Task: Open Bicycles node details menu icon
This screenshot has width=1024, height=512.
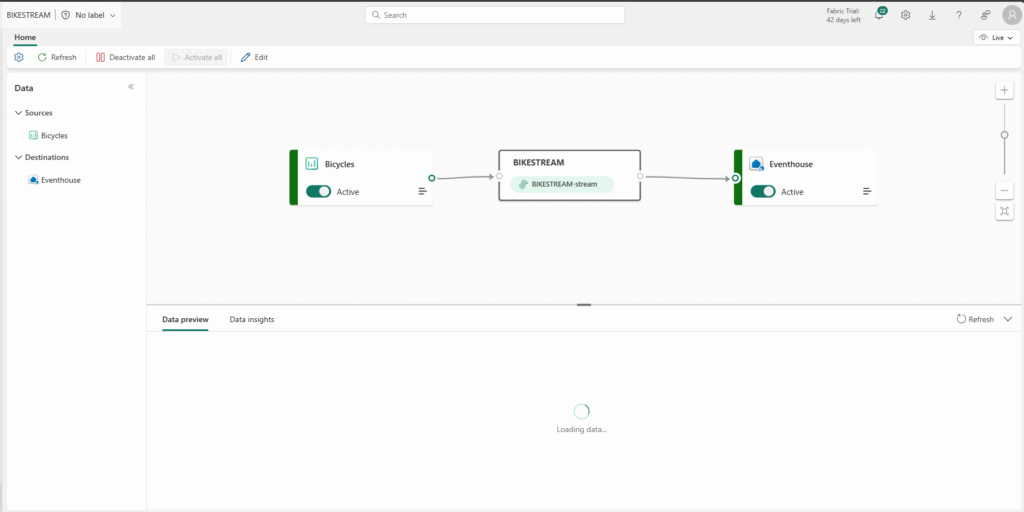Action: coord(422,191)
